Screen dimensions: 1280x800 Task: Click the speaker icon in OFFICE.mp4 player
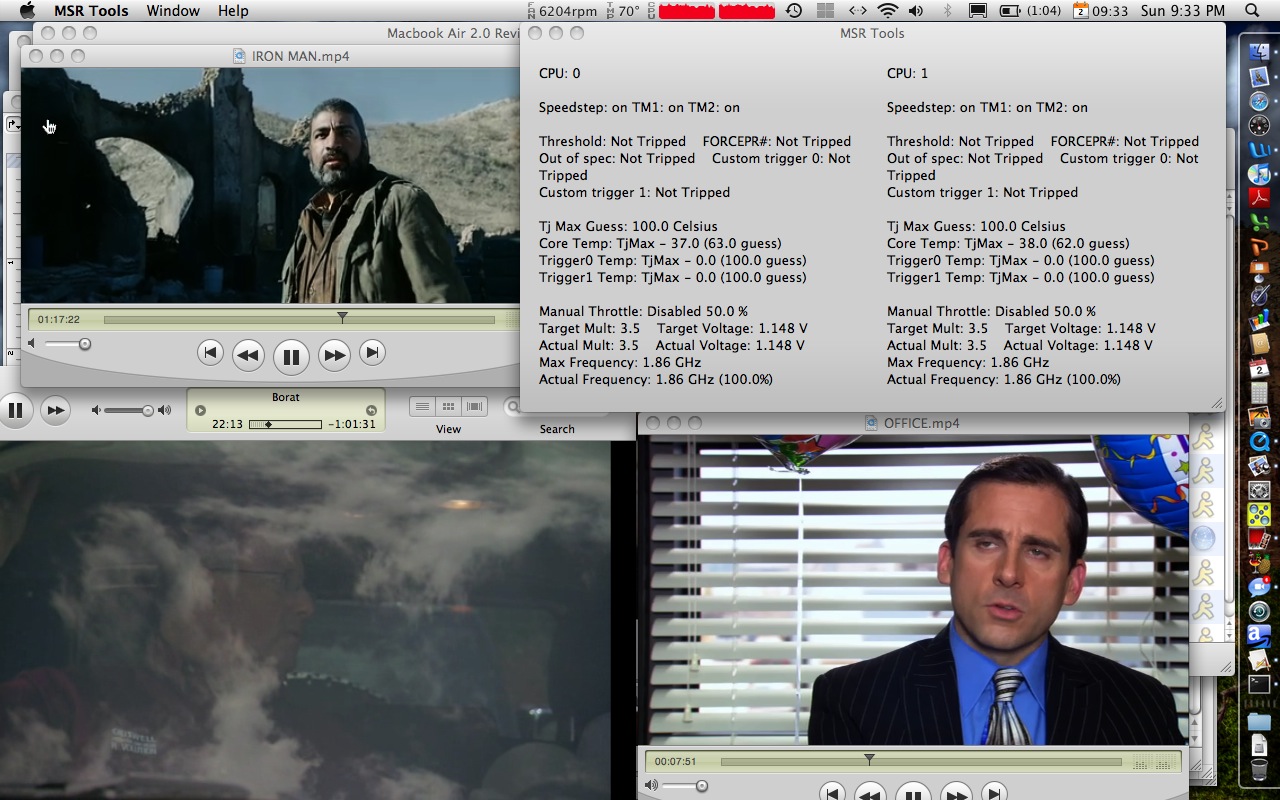[x=652, y=786]
